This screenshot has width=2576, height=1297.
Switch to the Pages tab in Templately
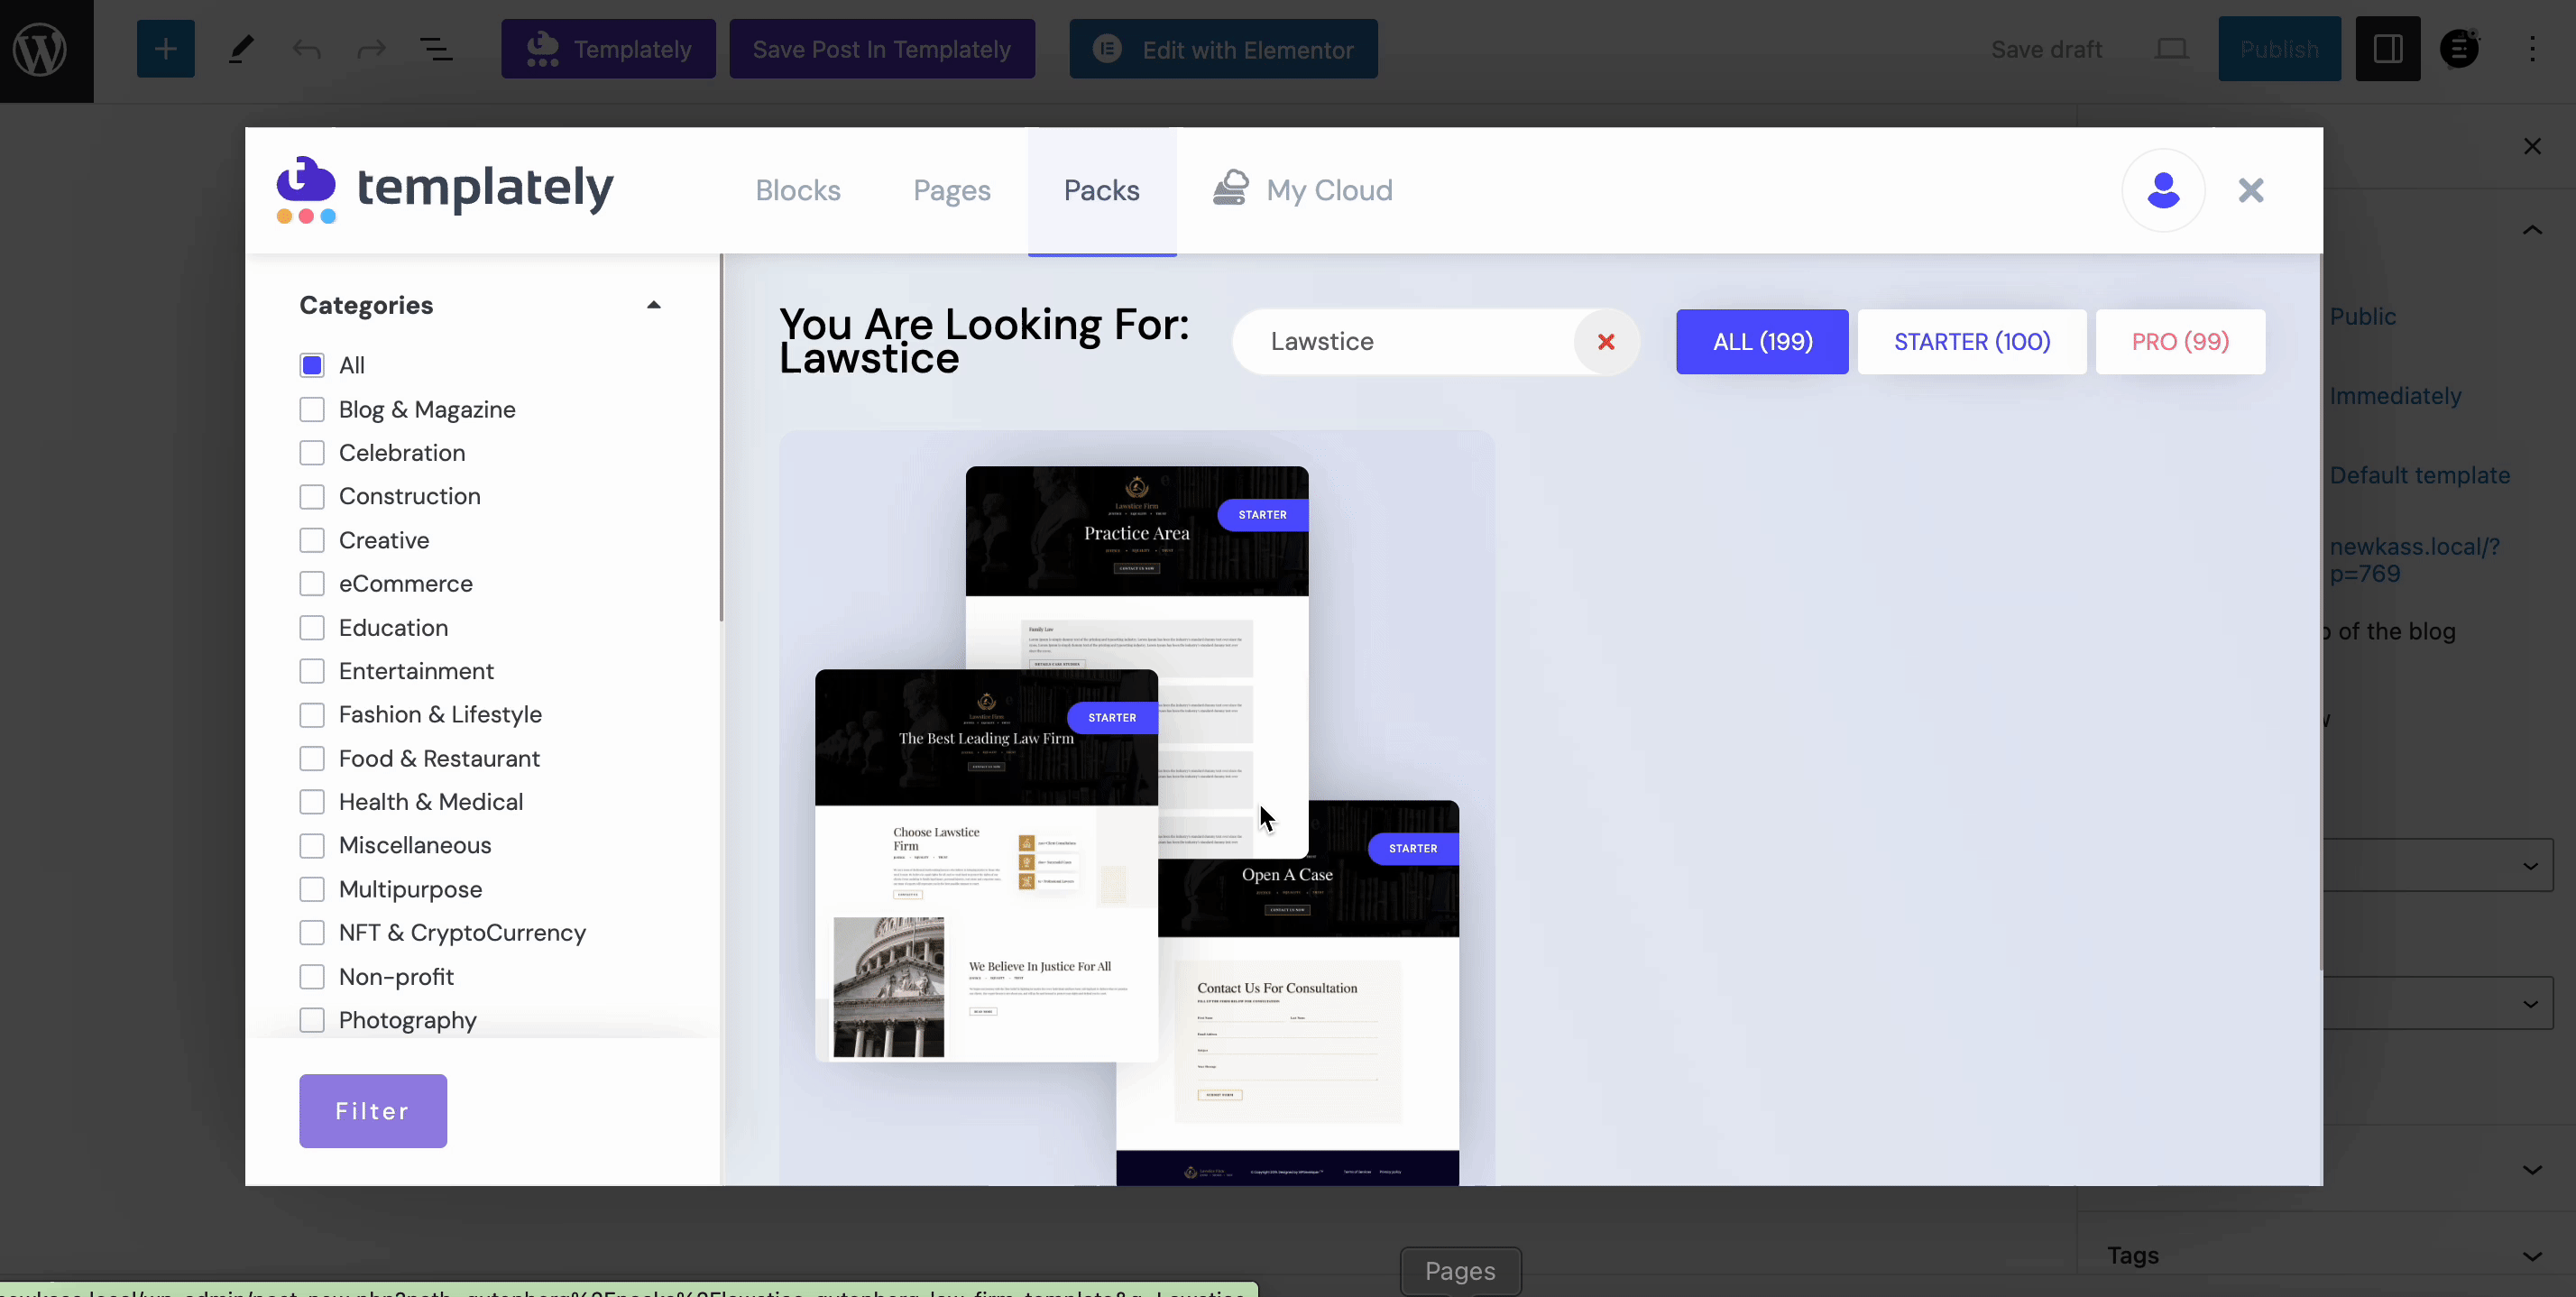click(951, 190)
